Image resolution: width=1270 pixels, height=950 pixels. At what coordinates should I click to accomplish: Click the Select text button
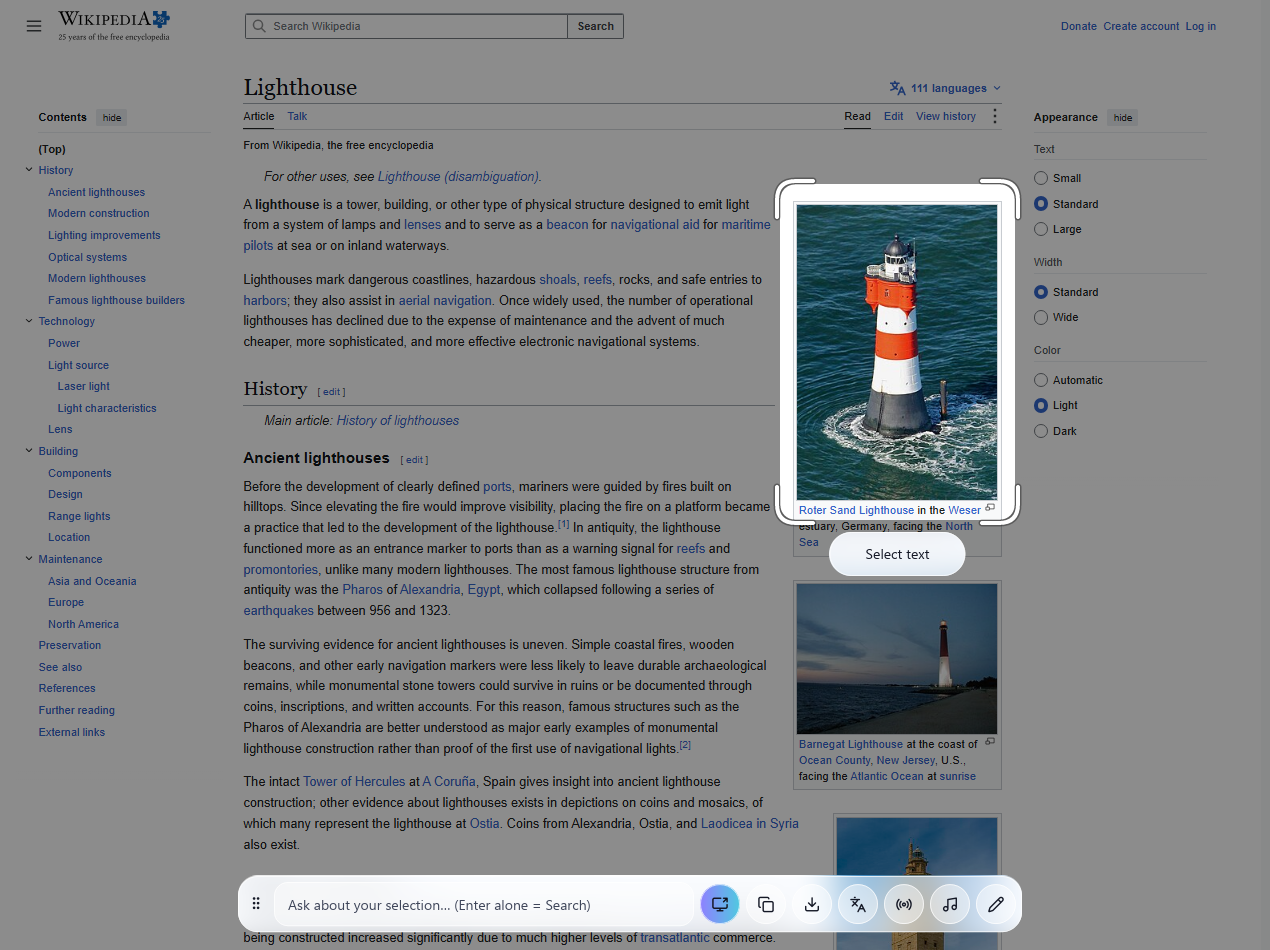click(897, 554)
